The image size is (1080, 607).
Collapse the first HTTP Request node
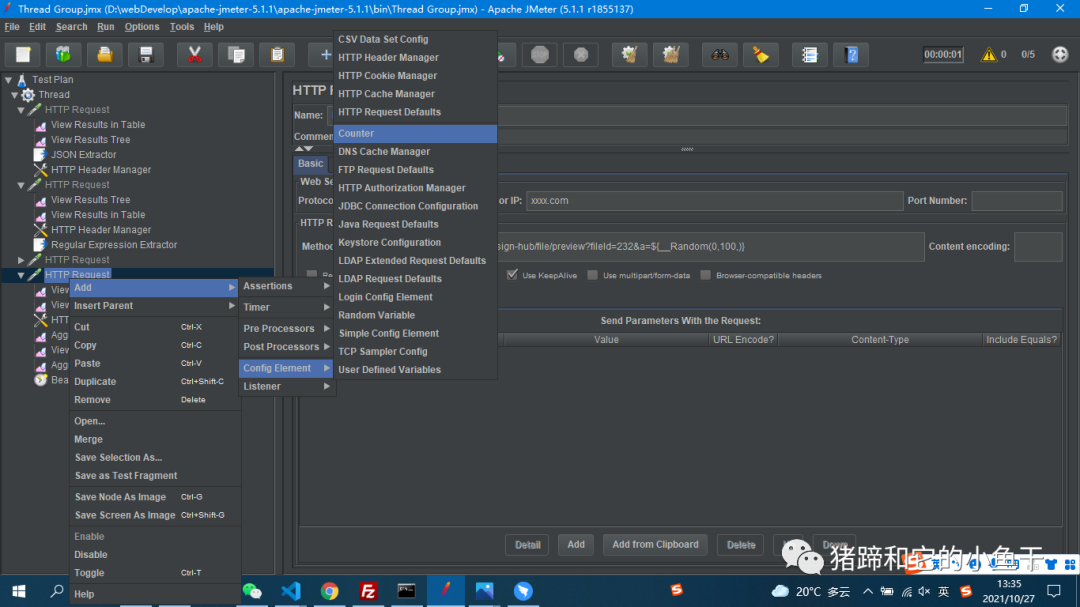(21, 110)
